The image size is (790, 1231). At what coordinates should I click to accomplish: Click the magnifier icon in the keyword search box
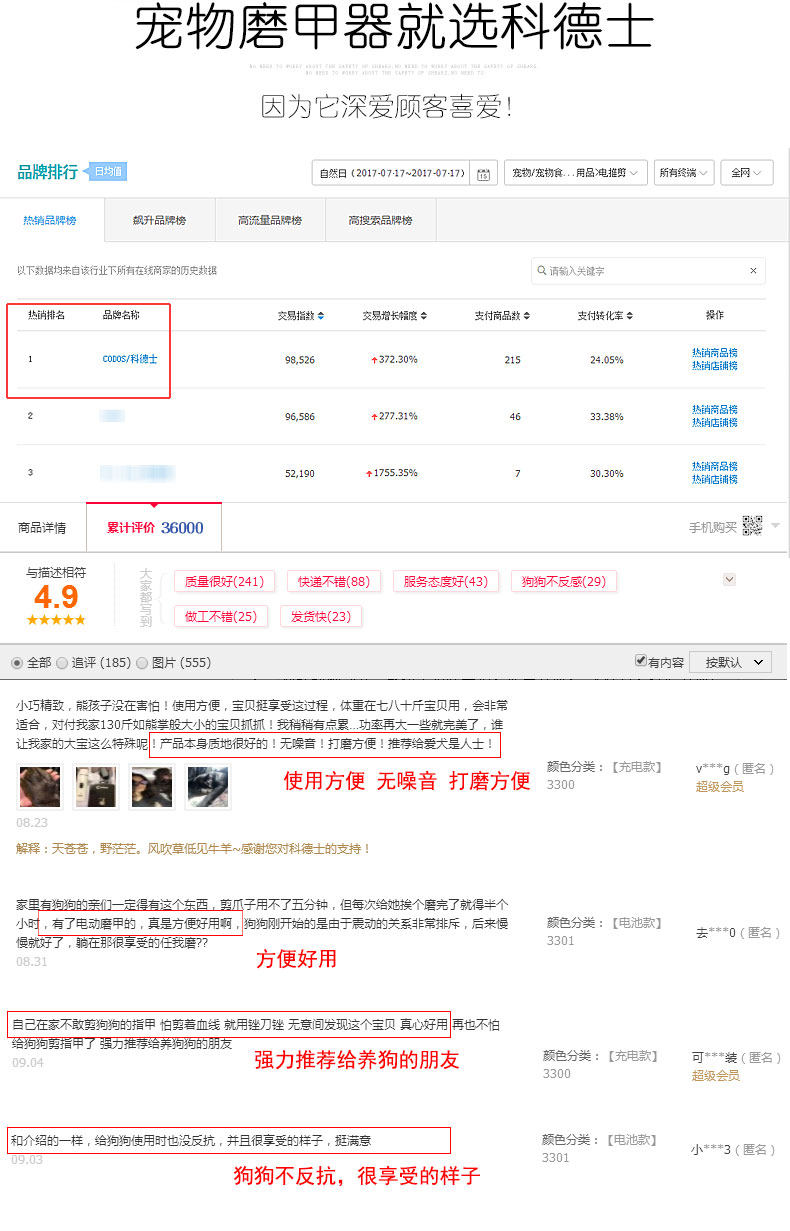pos(542,271)
